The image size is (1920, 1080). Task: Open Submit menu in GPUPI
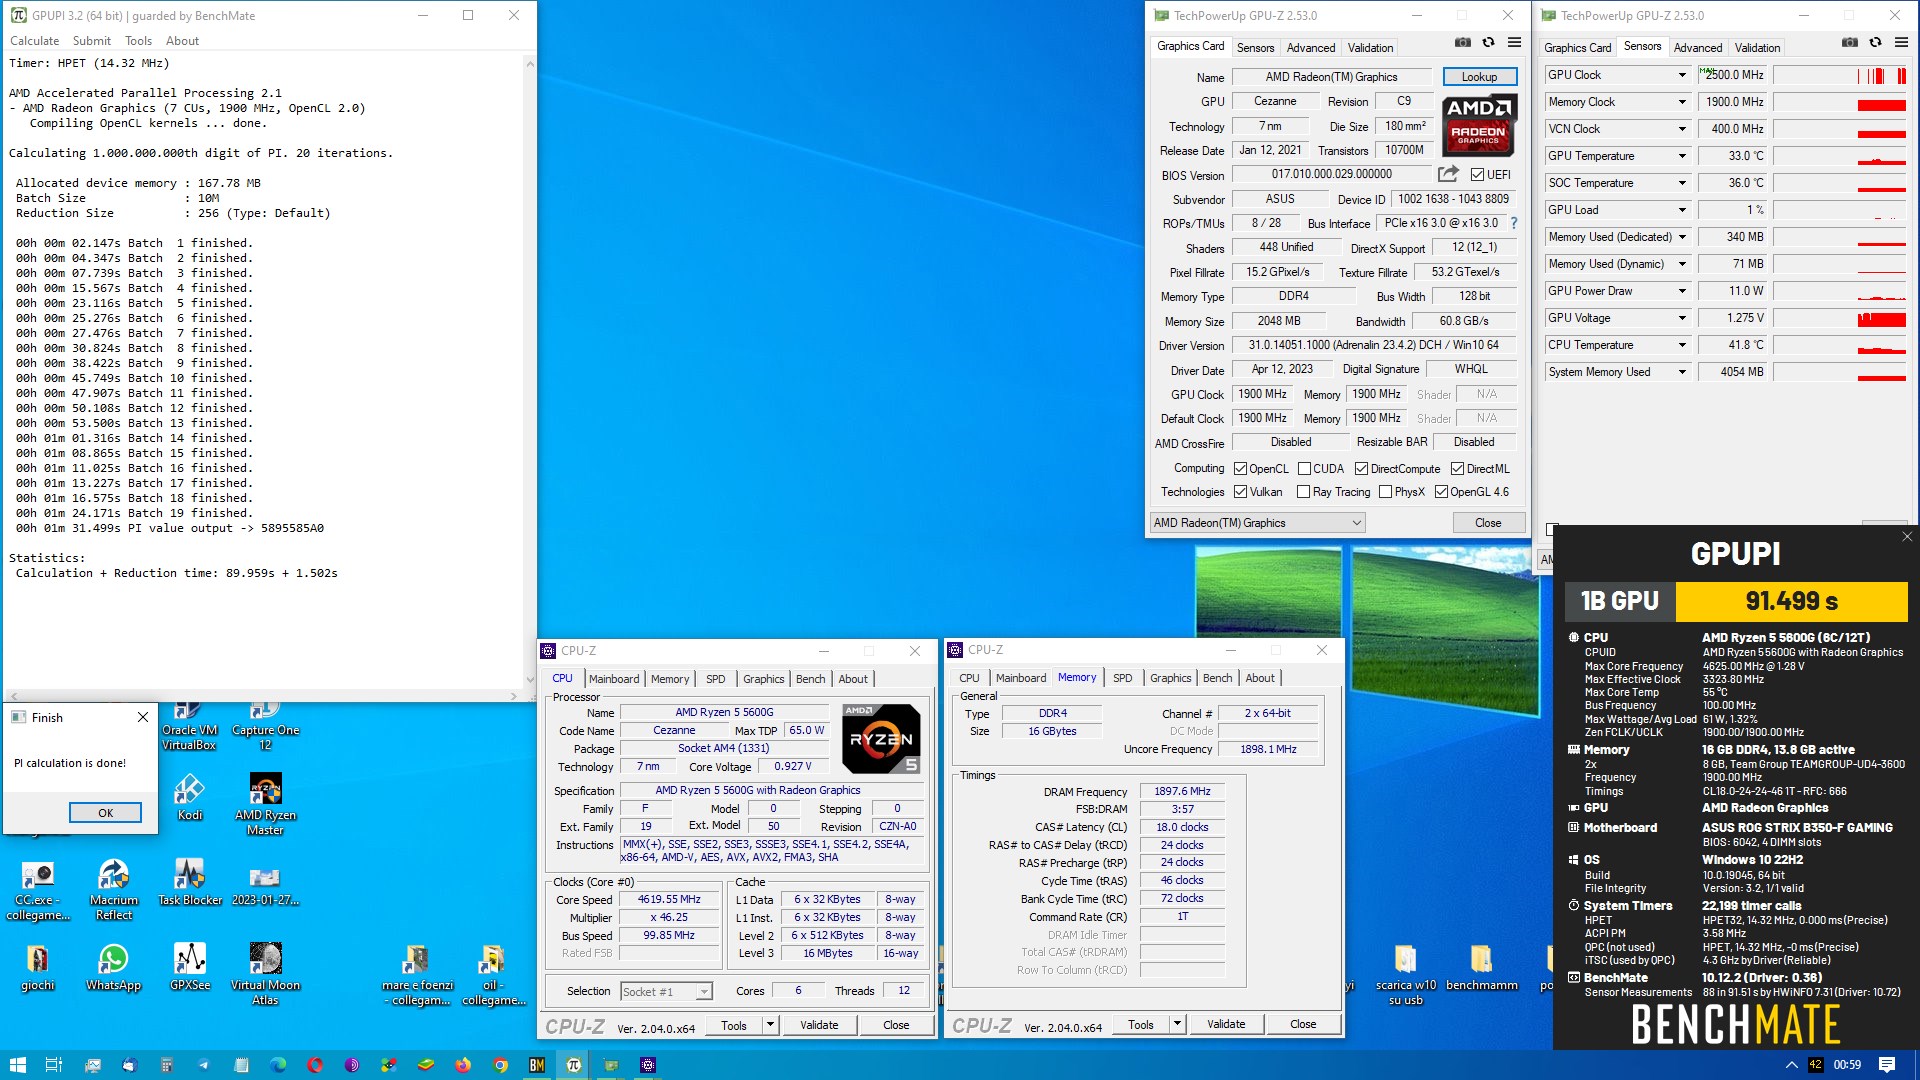[92, 41]
